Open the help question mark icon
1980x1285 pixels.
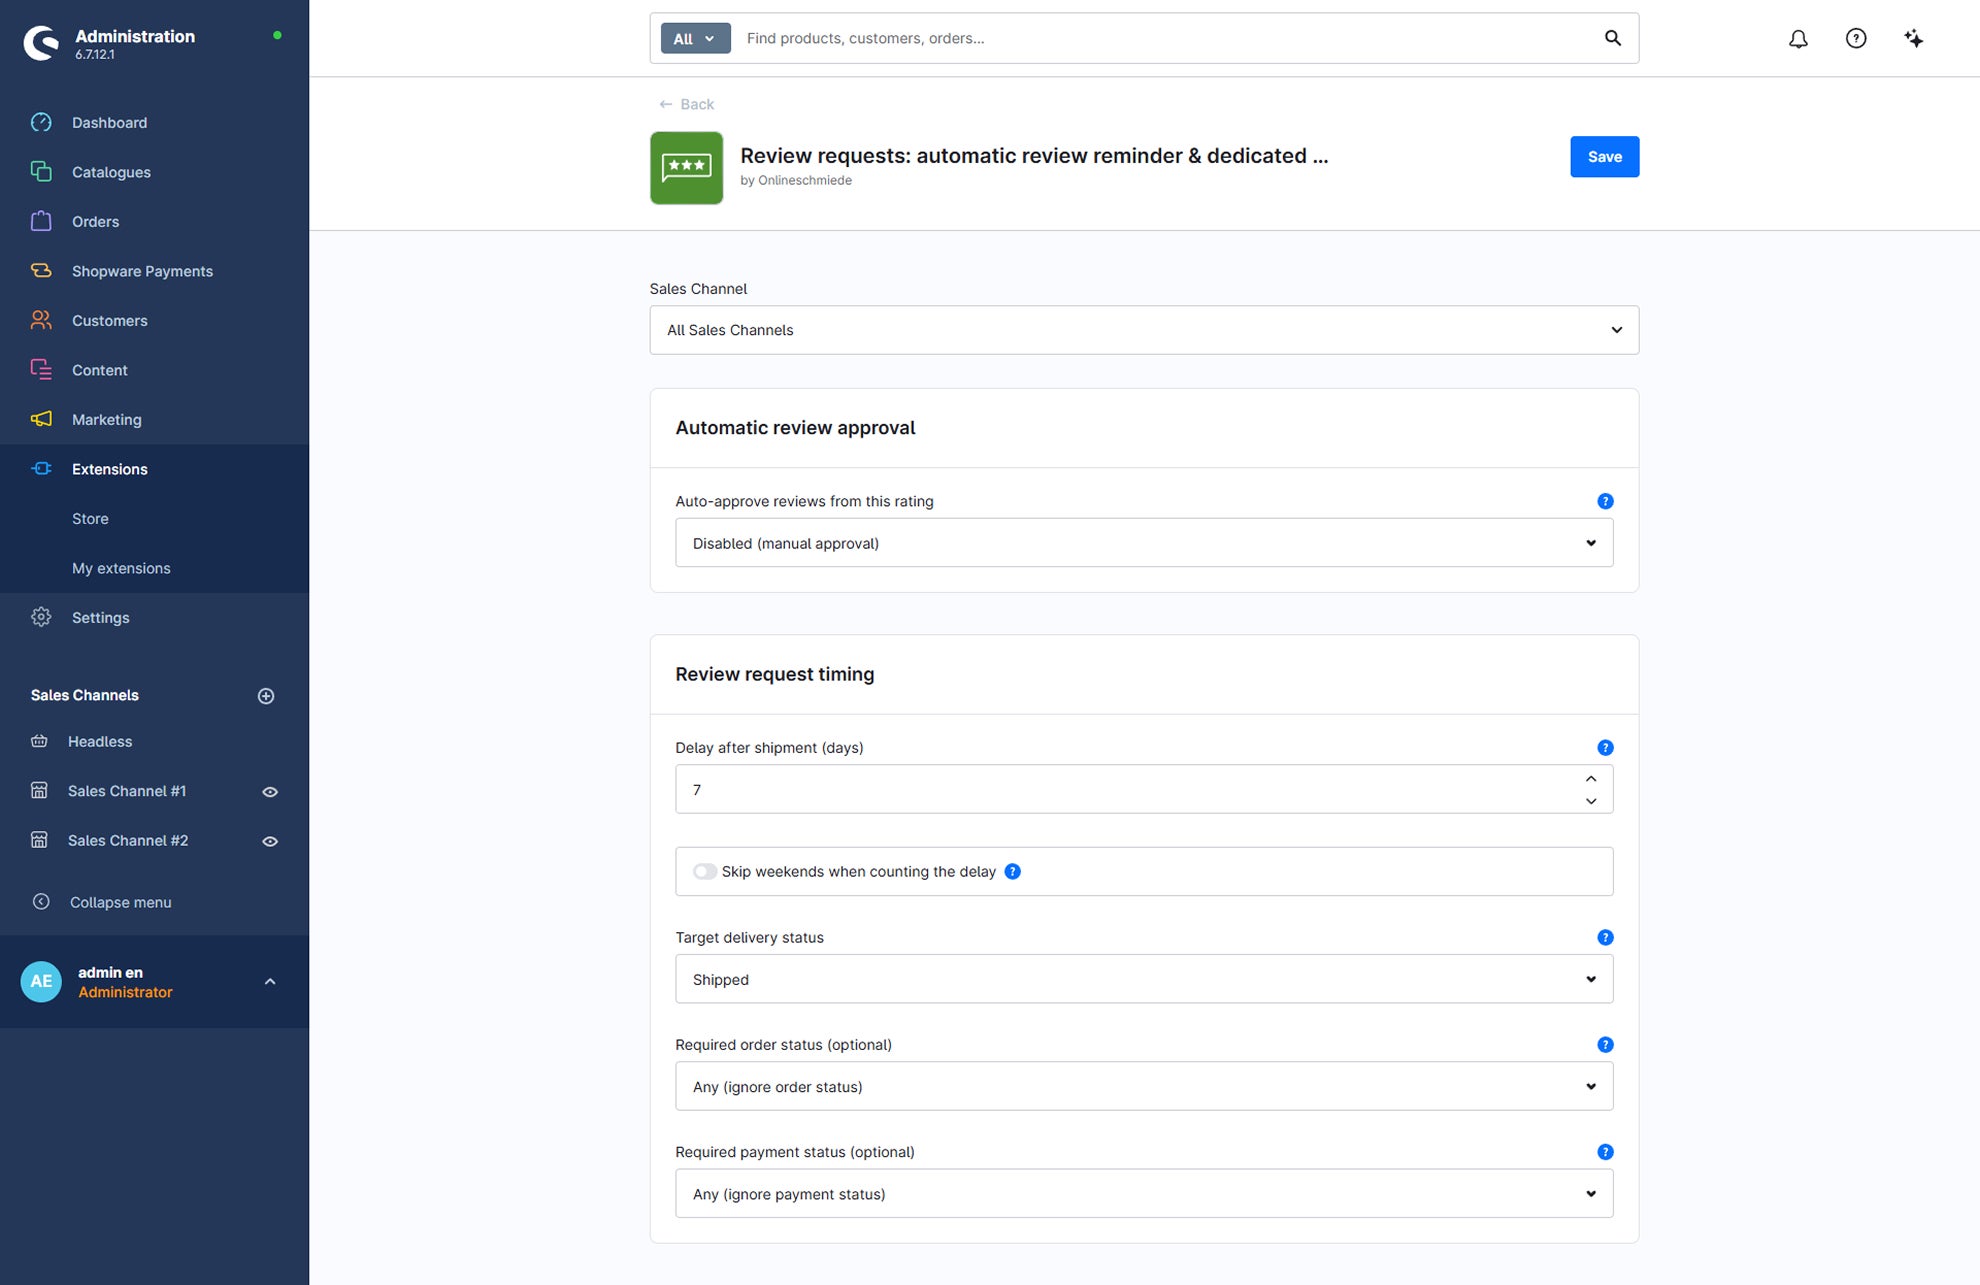(1856, 38)
